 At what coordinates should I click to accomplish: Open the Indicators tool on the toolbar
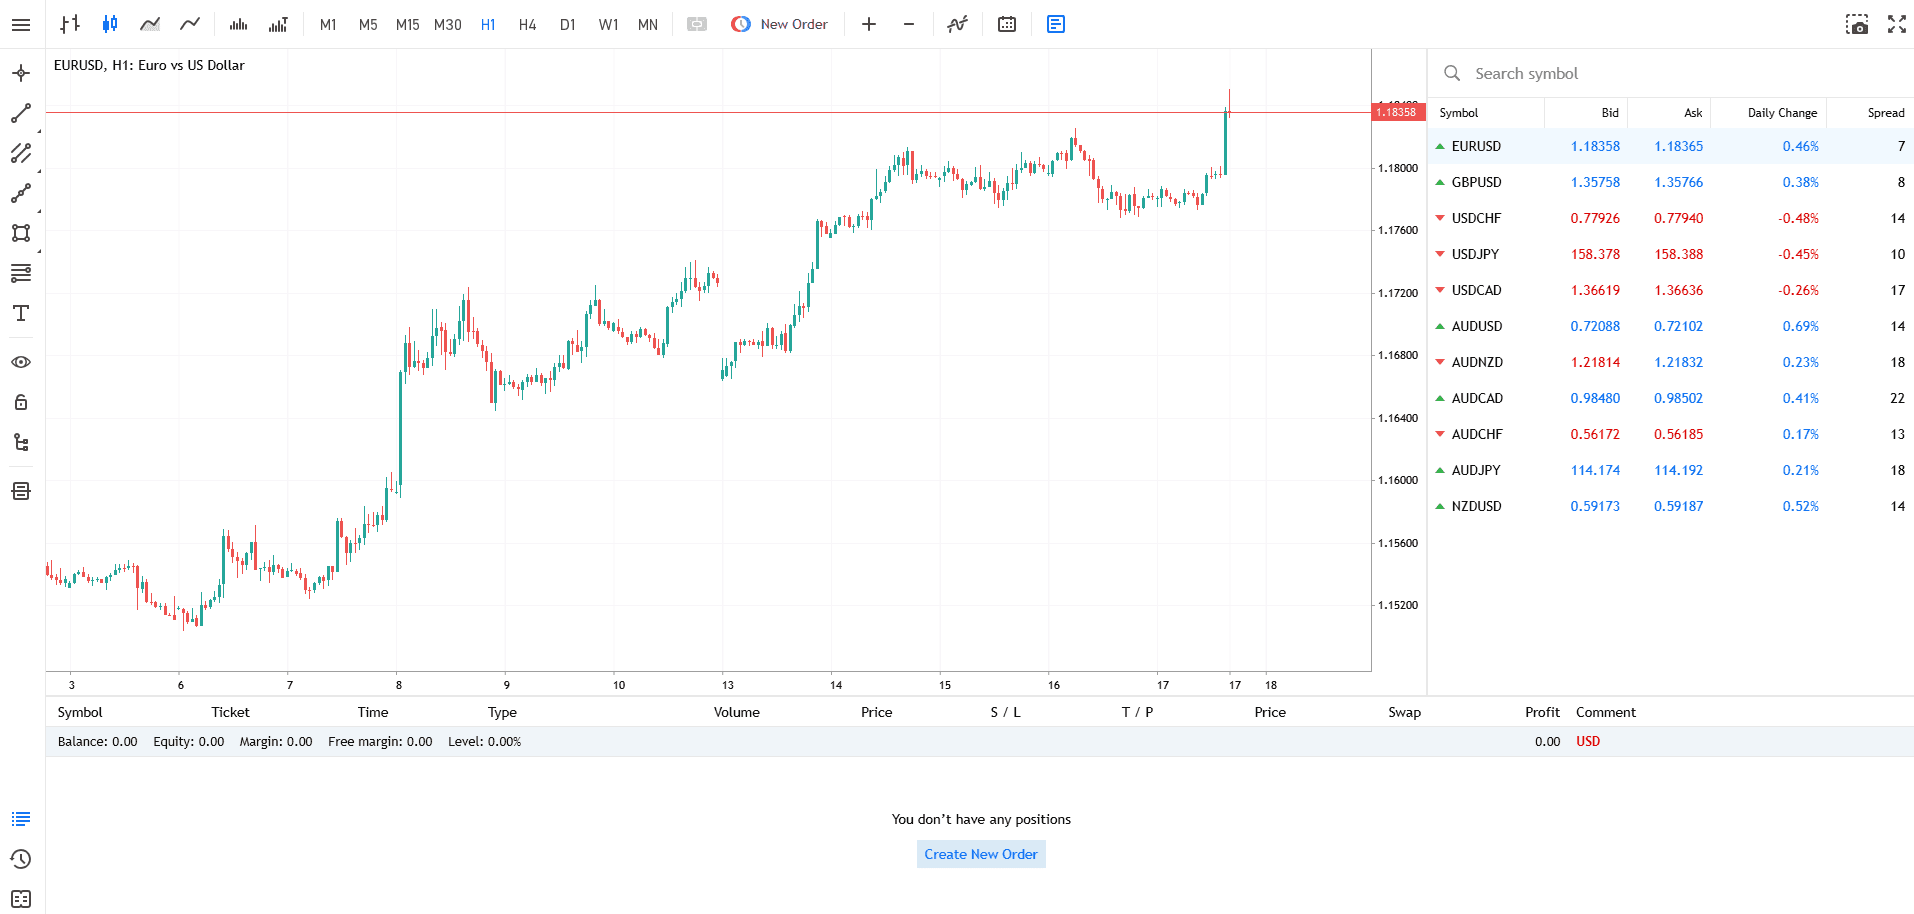[x=957, y=24]
